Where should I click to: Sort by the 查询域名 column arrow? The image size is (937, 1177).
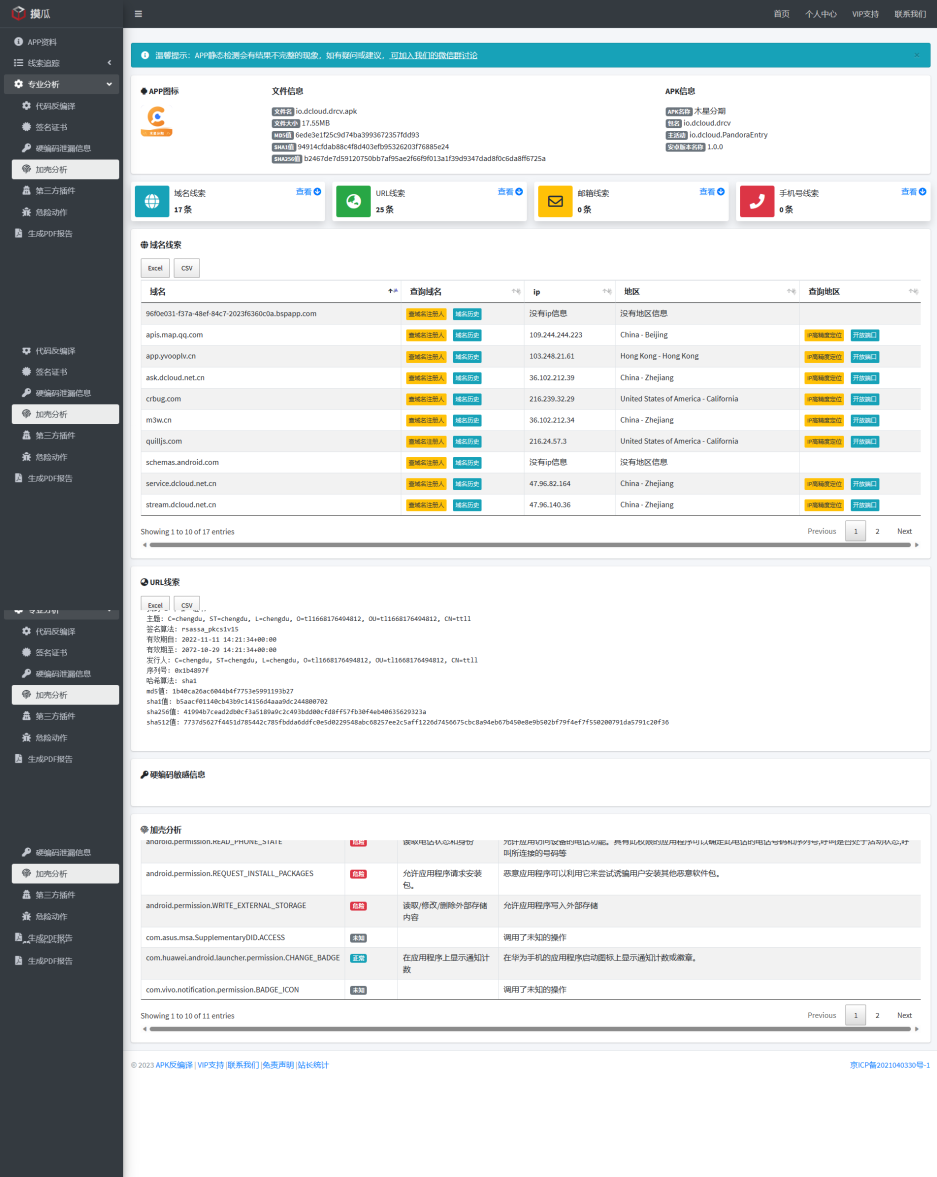tap(516, 291)
